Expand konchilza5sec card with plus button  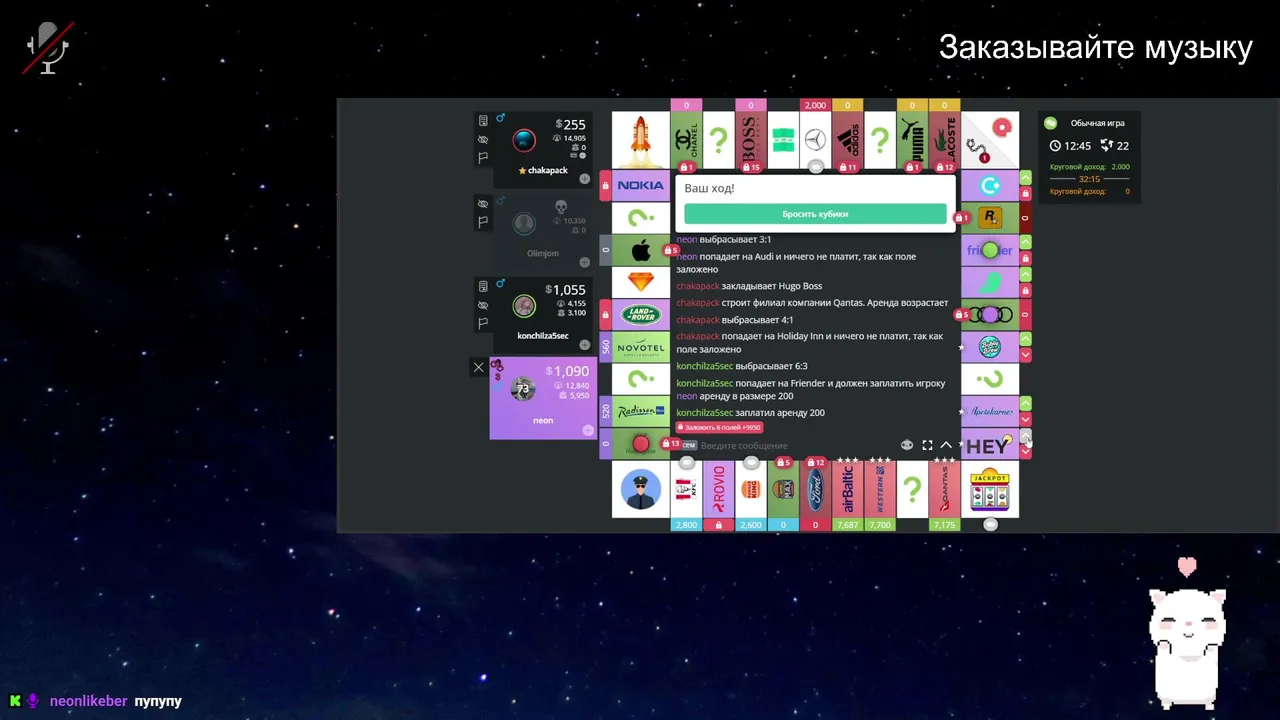(585, 346)
